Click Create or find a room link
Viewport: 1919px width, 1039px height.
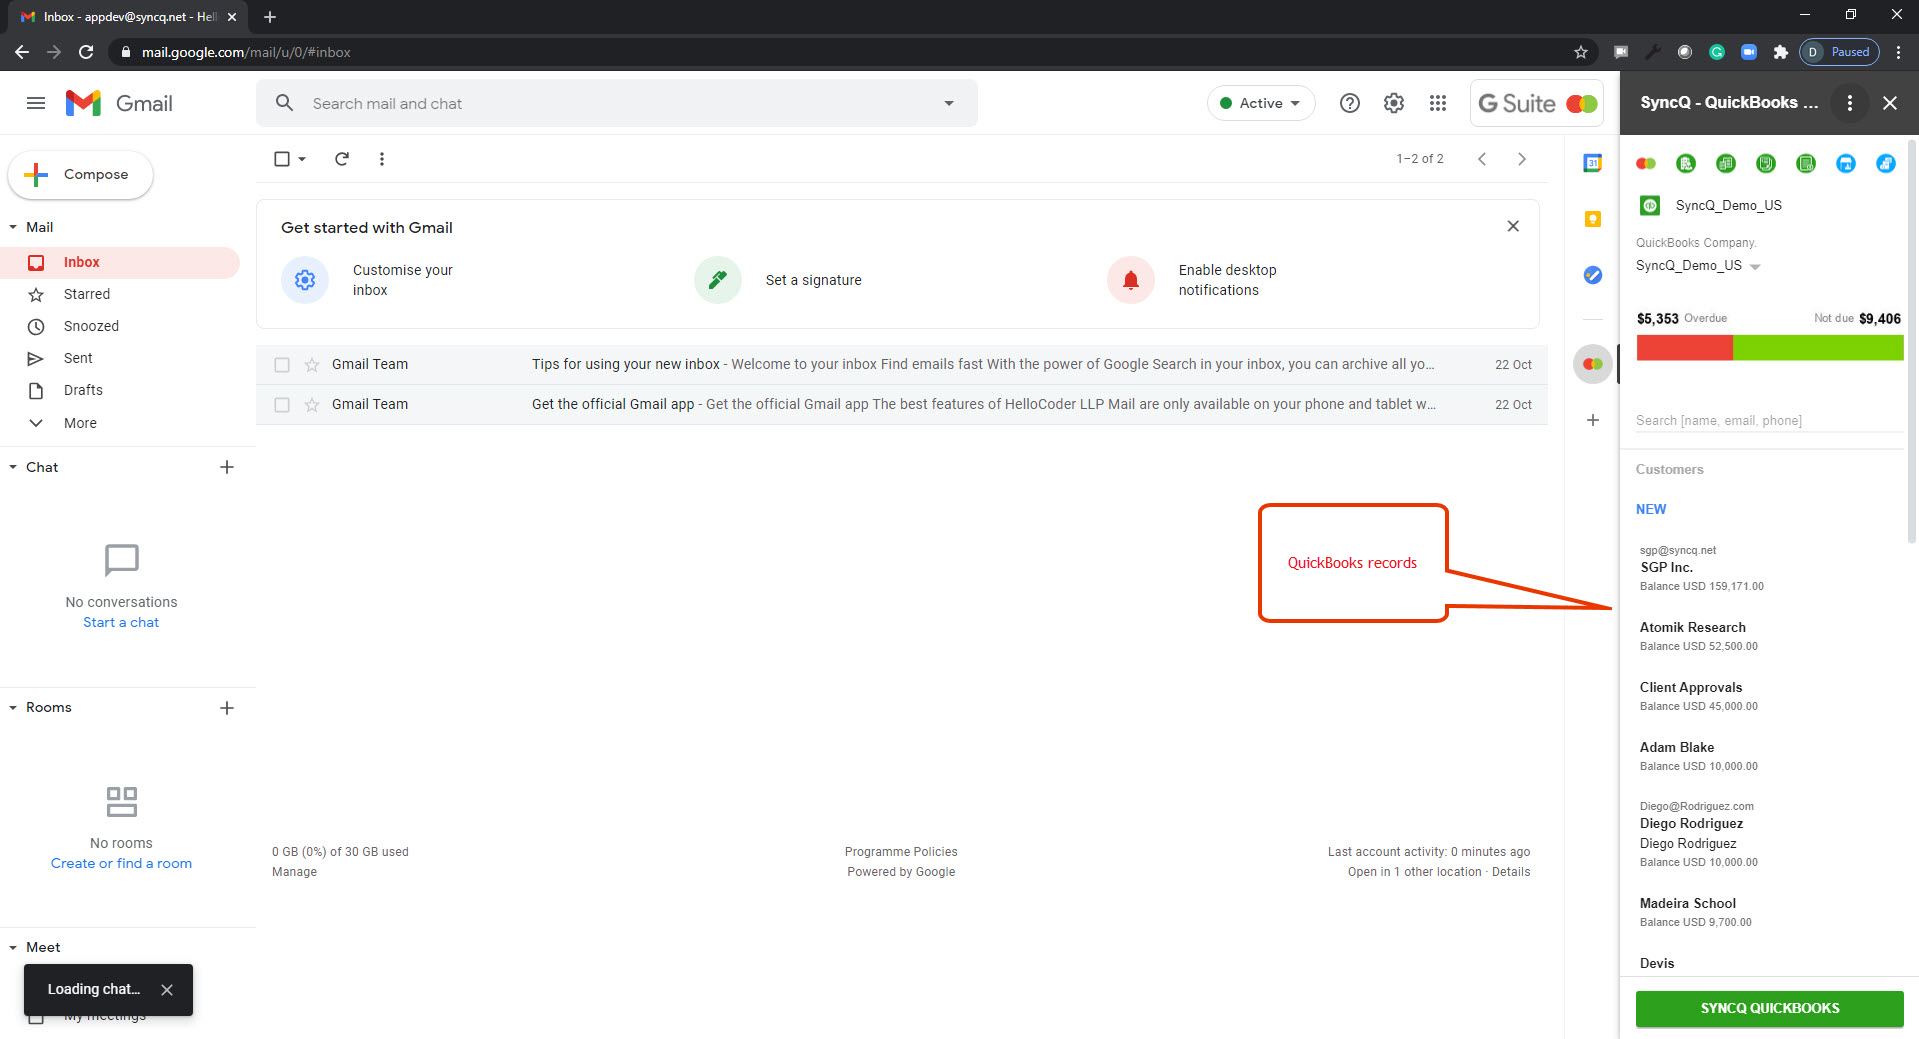point(121,863)
